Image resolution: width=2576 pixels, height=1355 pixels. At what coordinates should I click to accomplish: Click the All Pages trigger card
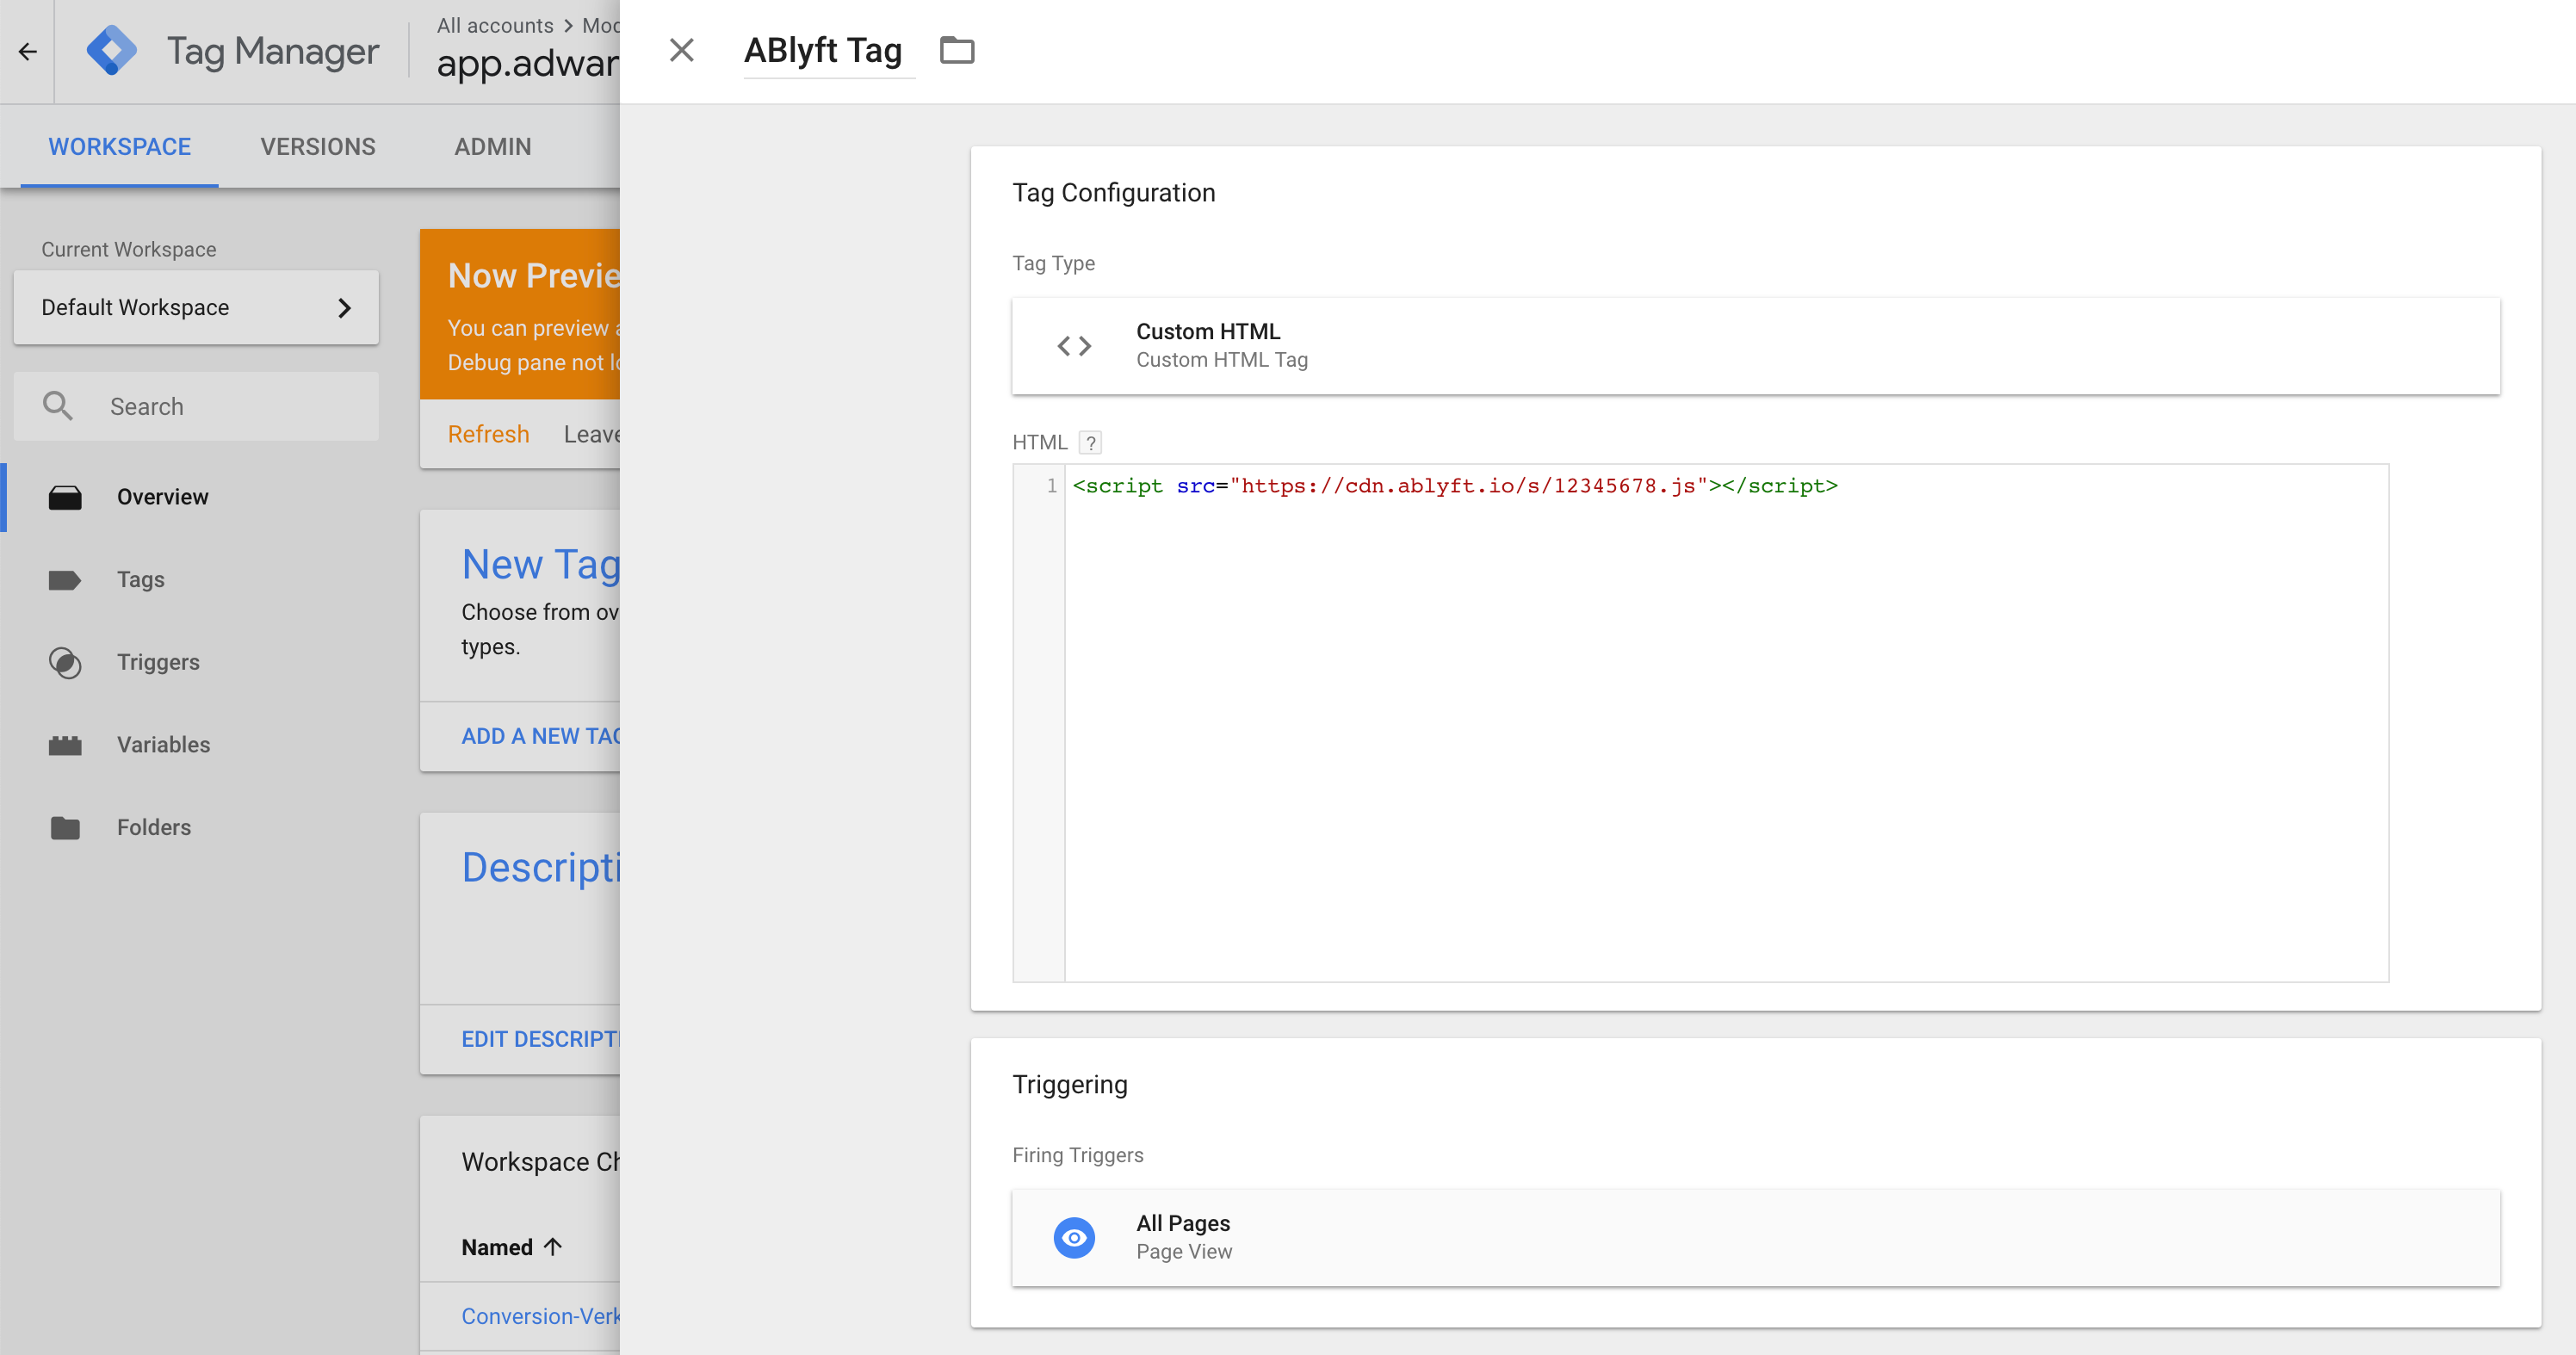pyautogui.click(x=1755, y=1237)
